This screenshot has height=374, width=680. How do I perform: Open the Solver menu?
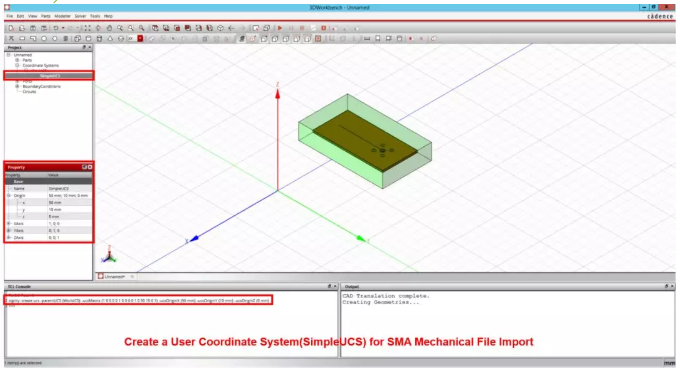pyautogui.click(x=80, y=16)
